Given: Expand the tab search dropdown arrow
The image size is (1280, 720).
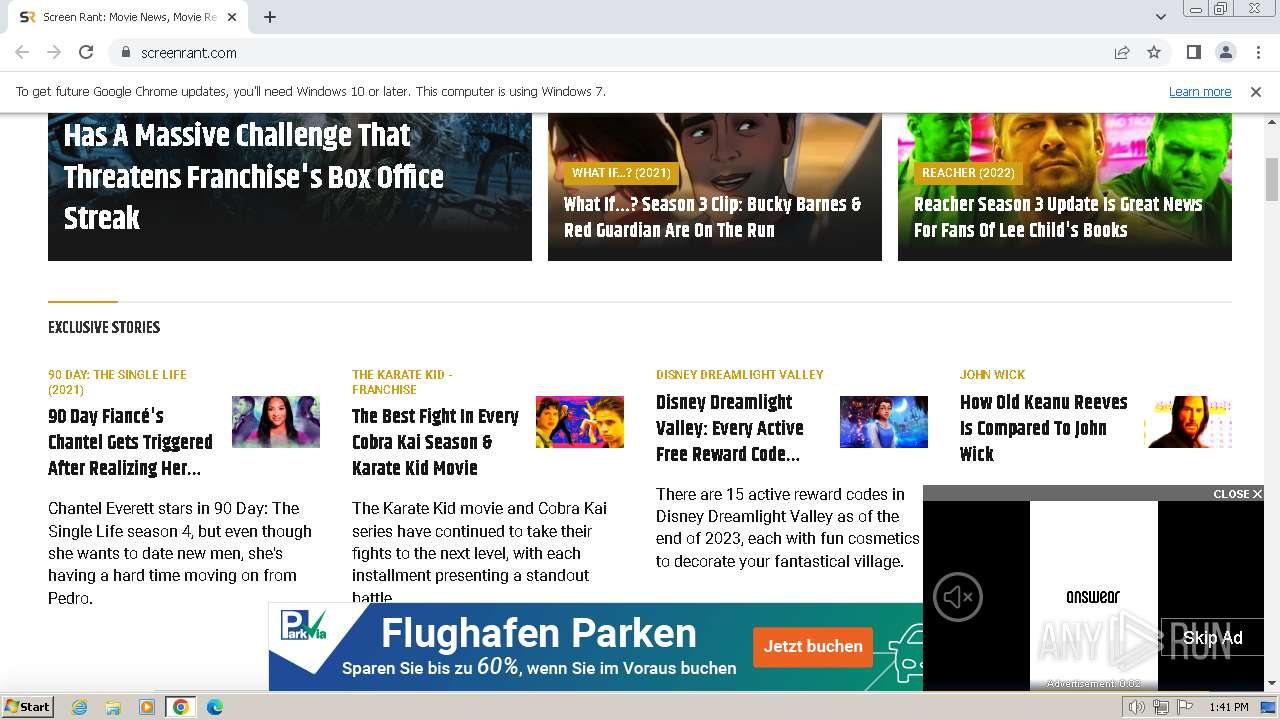Looking at the screenshot, I should pyautogui.click(x=1161, y=17).
